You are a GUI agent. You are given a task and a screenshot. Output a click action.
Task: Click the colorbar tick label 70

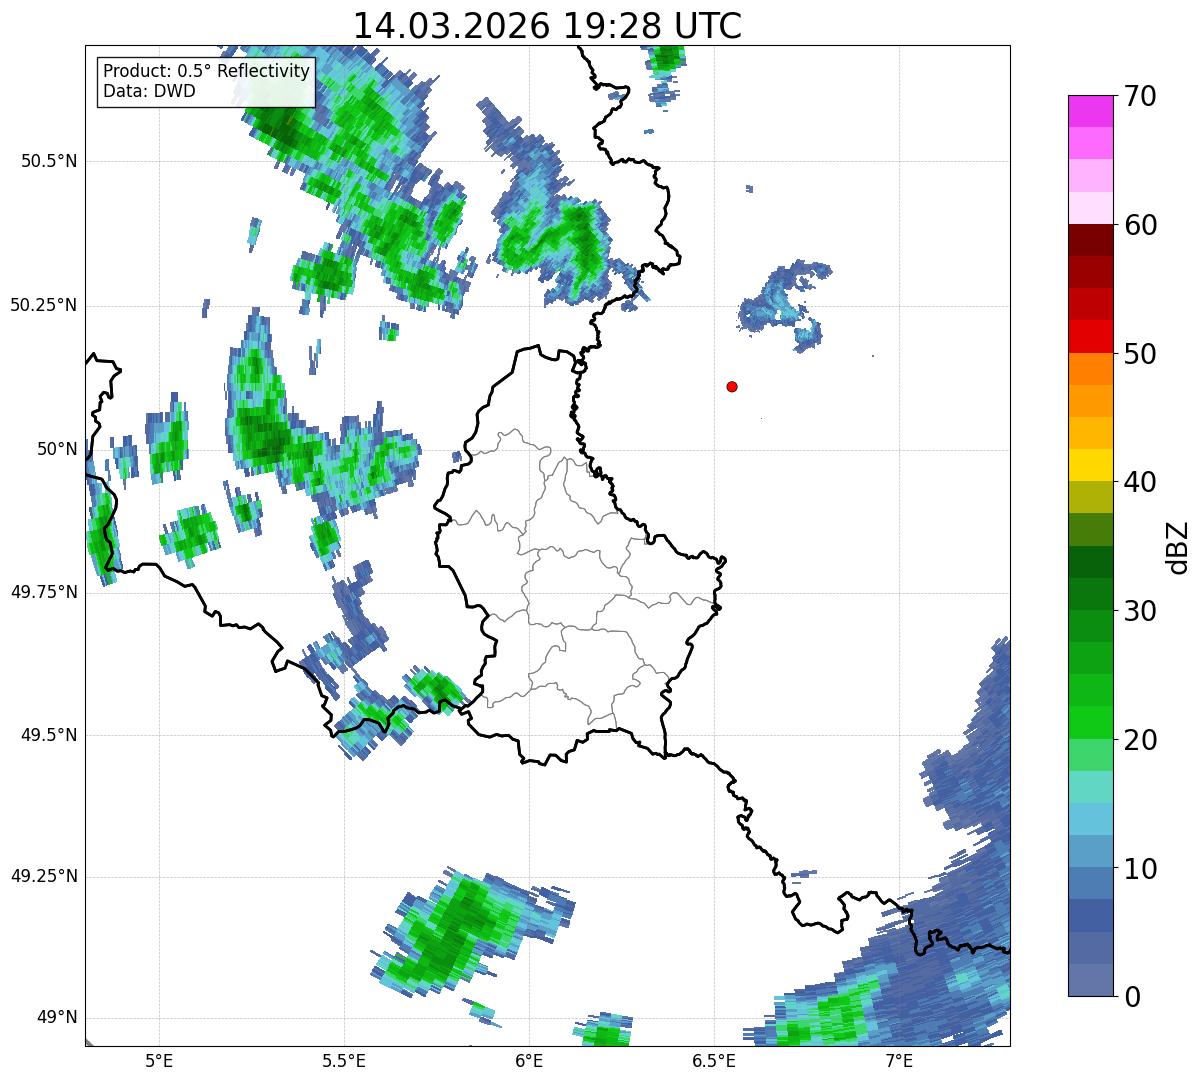pos(1140,96)
